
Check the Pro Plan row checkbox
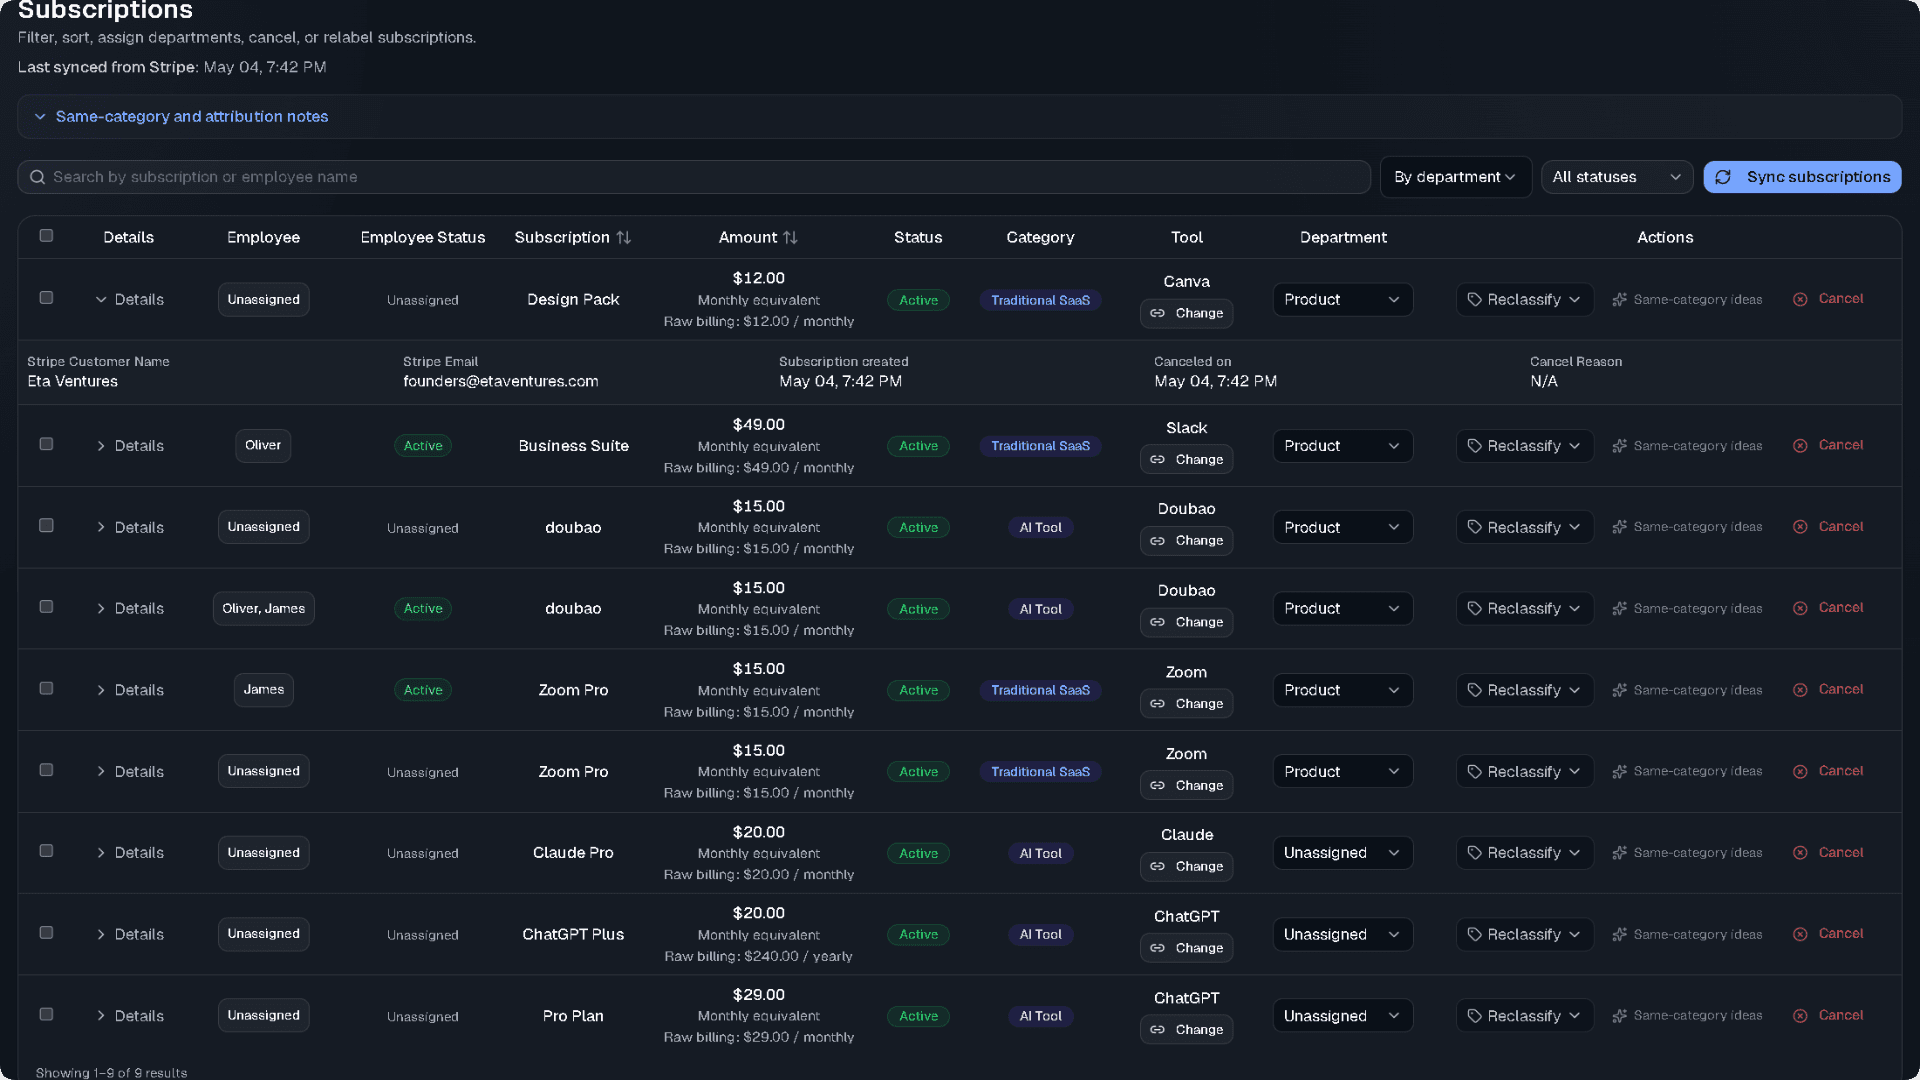point(46,1014)
